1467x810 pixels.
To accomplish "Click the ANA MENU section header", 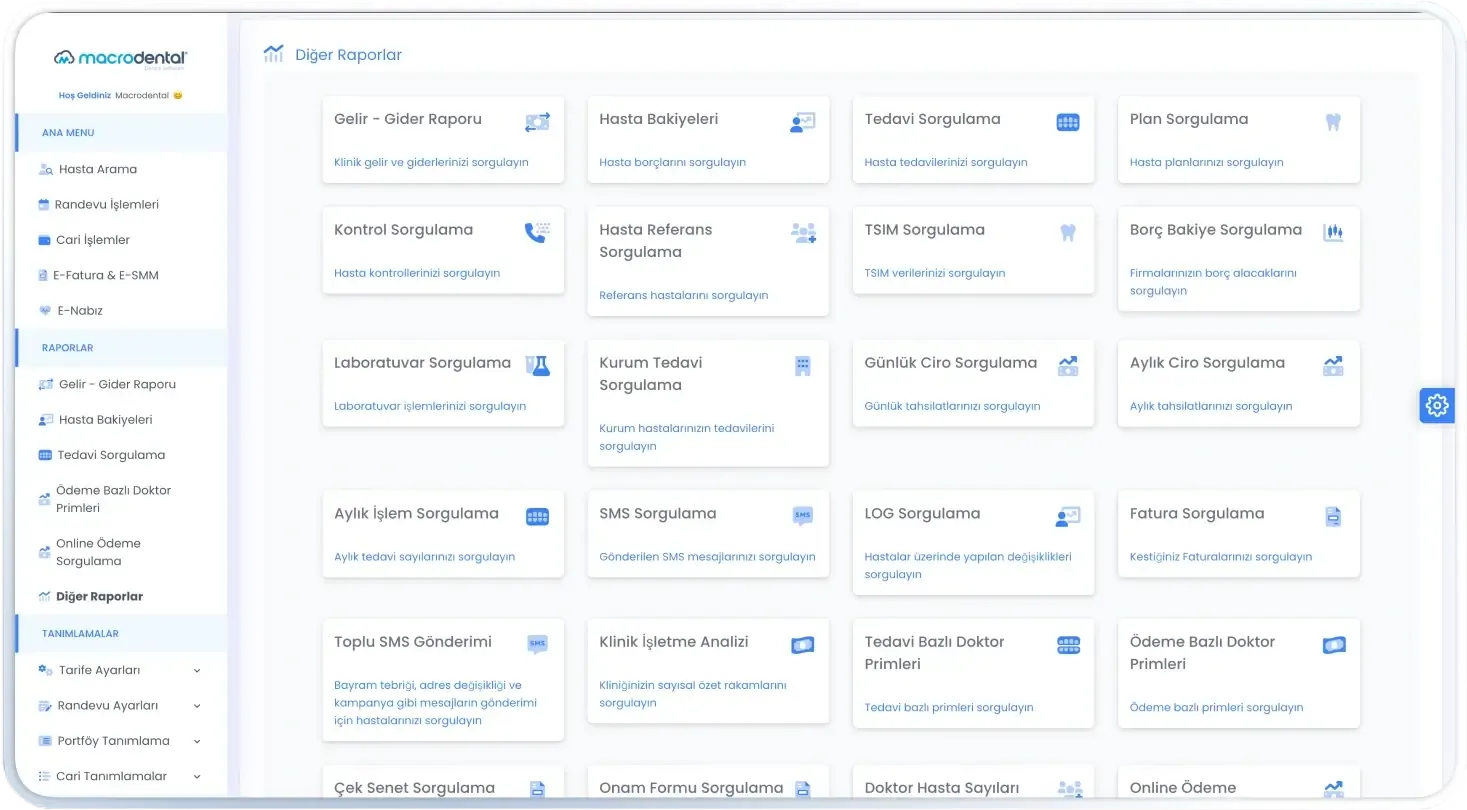I will click(68, 133).
